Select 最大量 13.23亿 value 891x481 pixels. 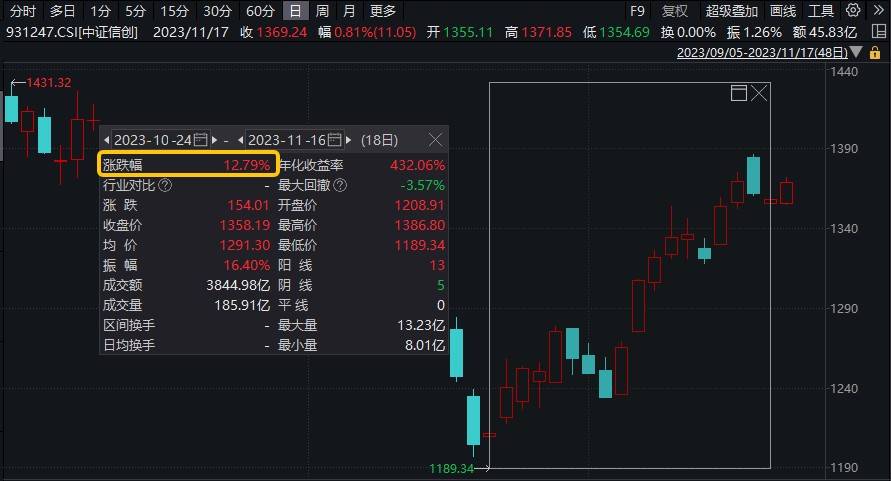[x=420, y=325]
